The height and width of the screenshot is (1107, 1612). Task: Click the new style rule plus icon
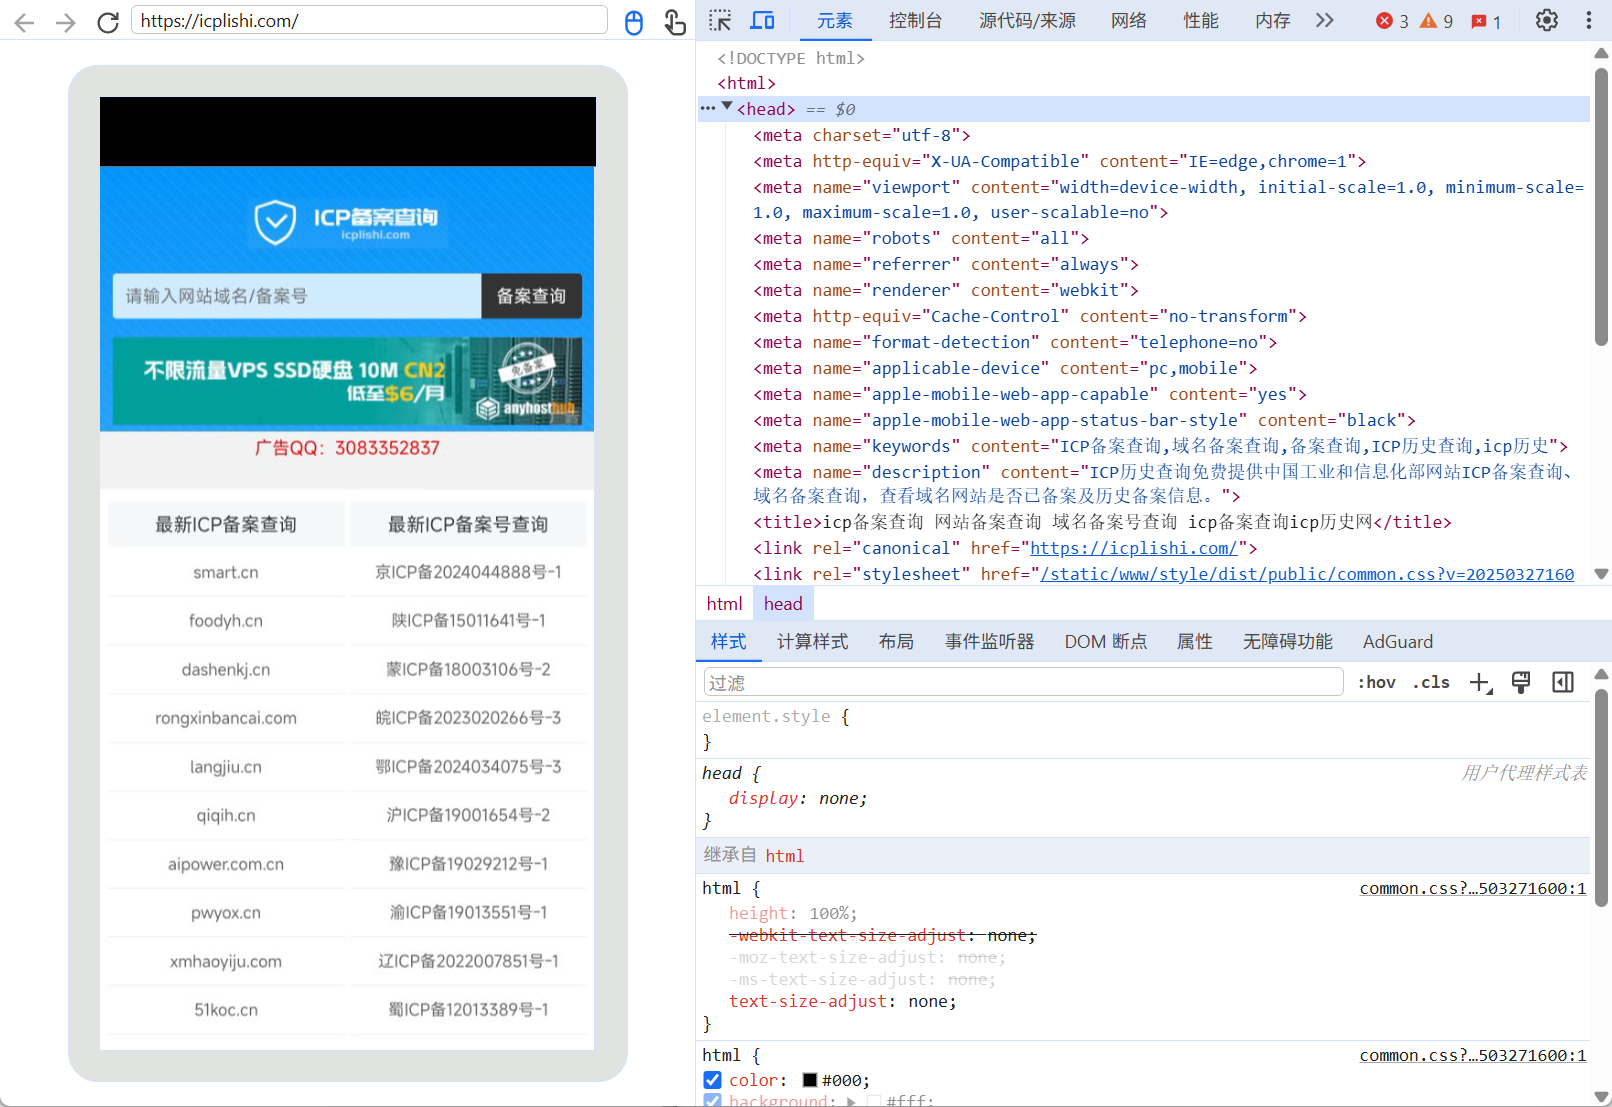1481,682
